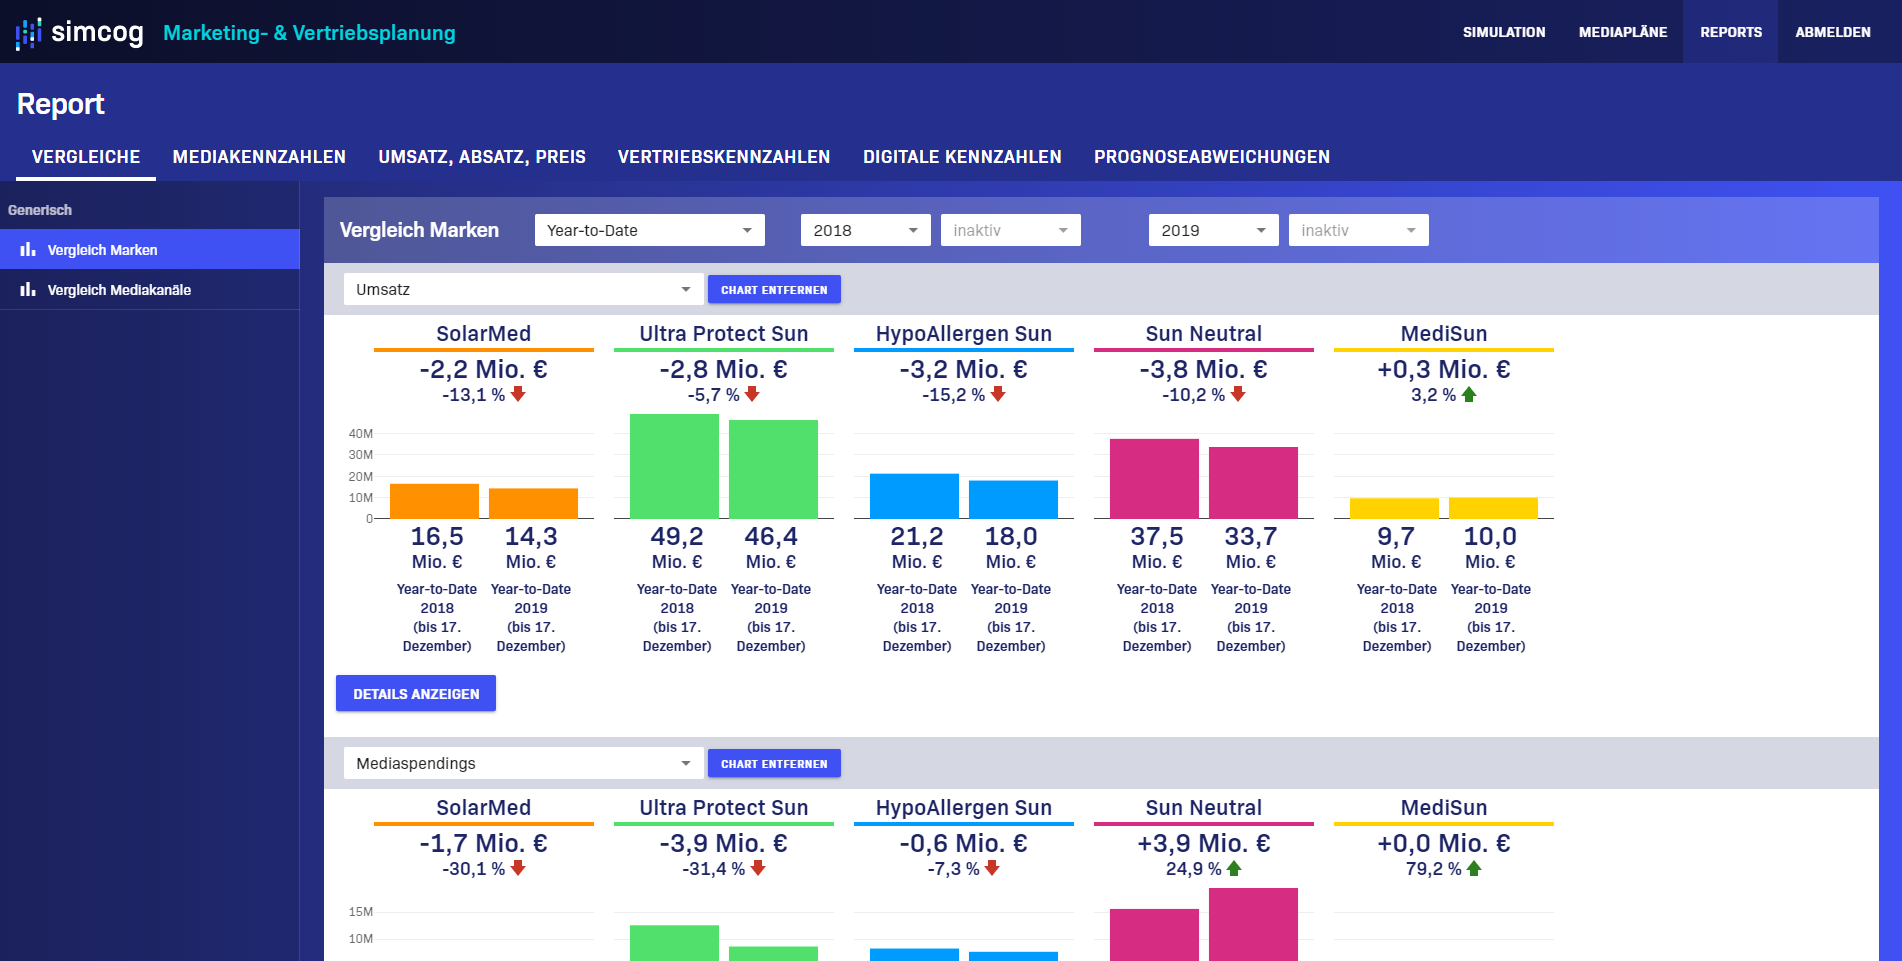Select Vergleich Mediakanäle in the sidebar
Image resolution: width=1902 pixels, height=961 pixels.
pyautogui.click(x=150, y=289)
